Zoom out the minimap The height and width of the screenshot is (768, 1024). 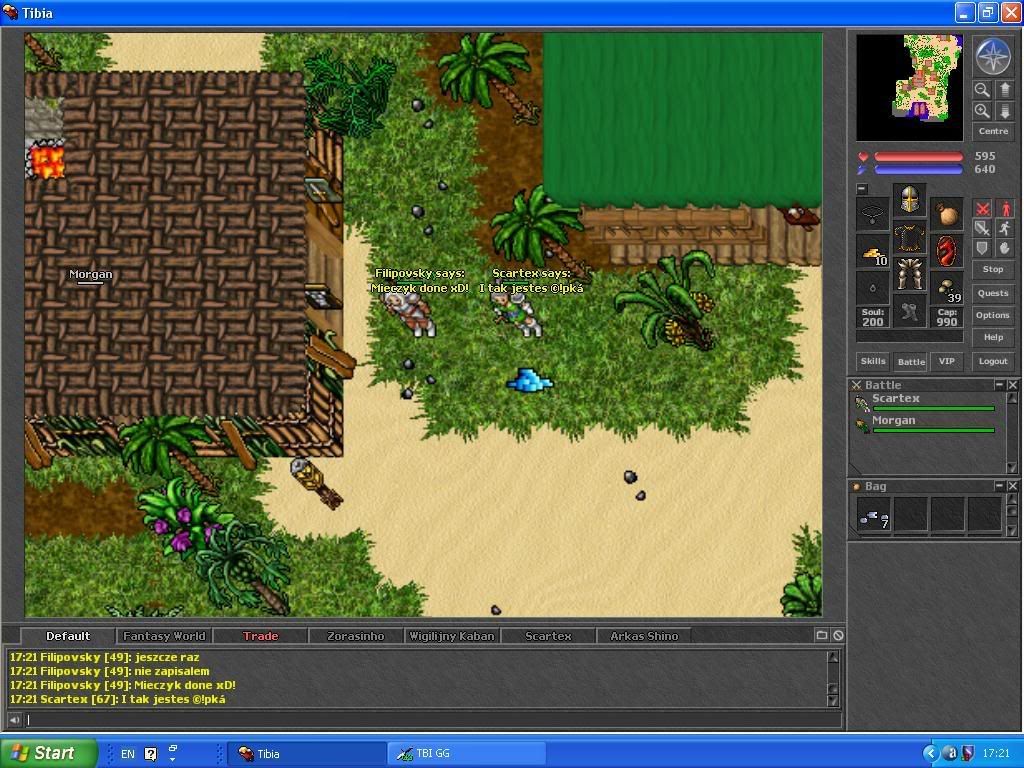(982, 89)
